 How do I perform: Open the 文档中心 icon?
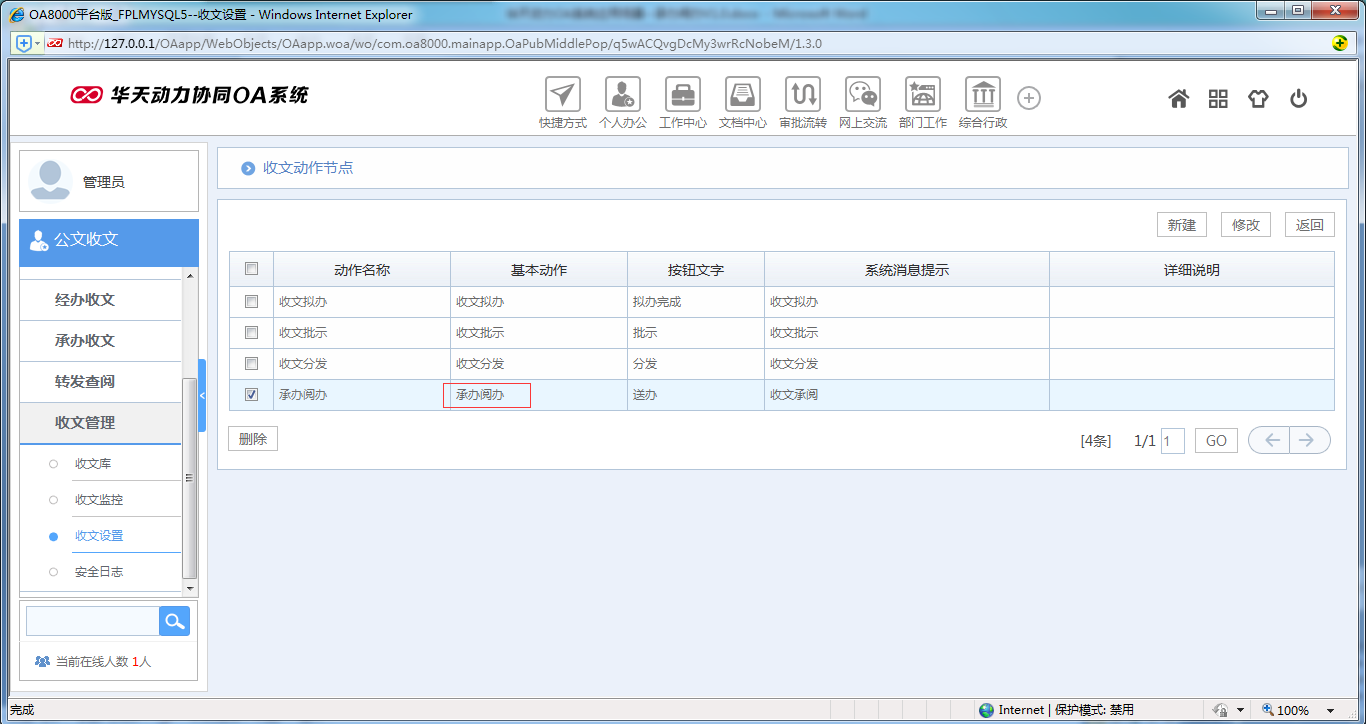[743, 95]
